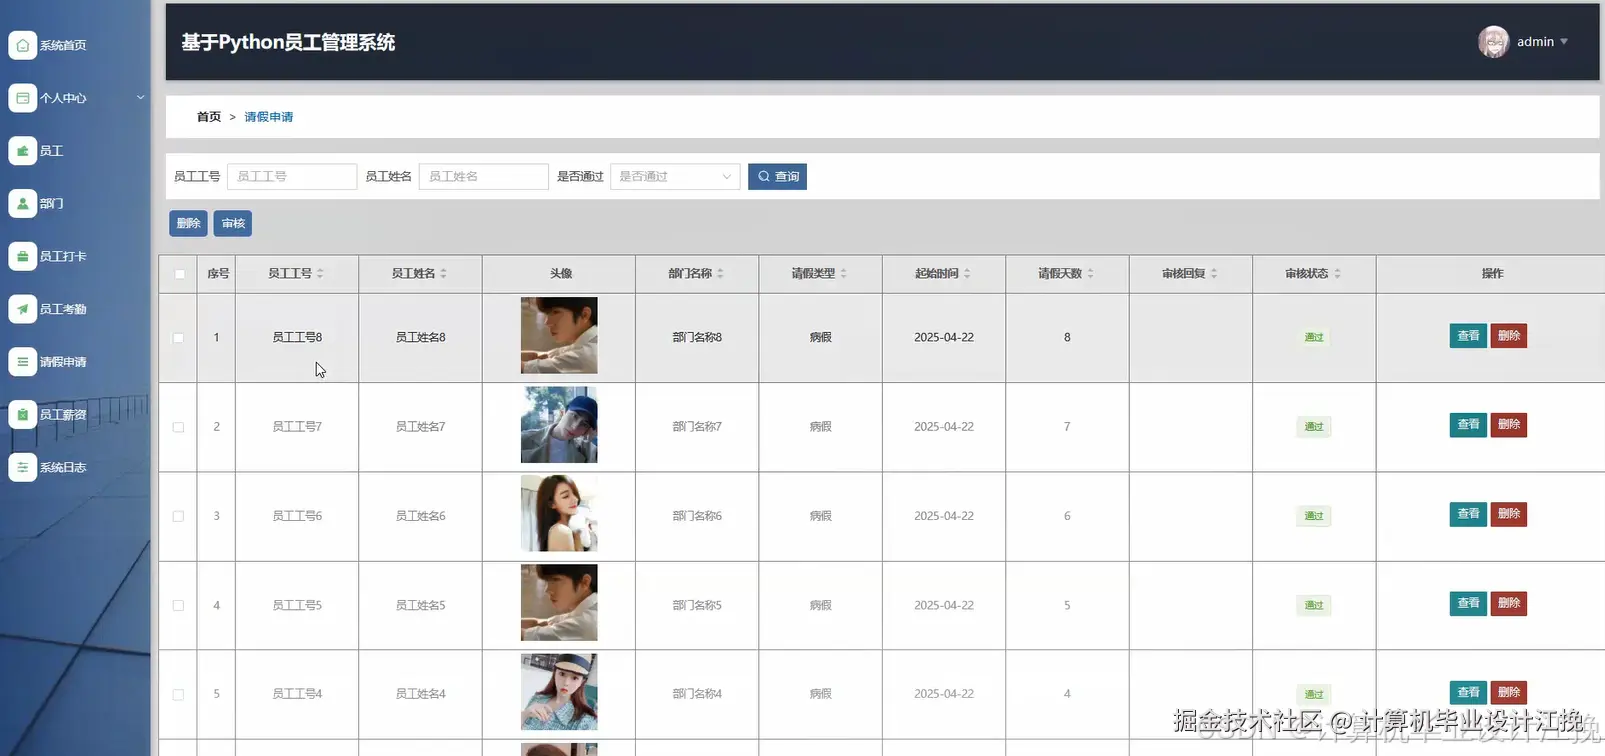Focus the 员工姓名 search input
This screenshot has height=756, width=1605.
click(484, 176)
